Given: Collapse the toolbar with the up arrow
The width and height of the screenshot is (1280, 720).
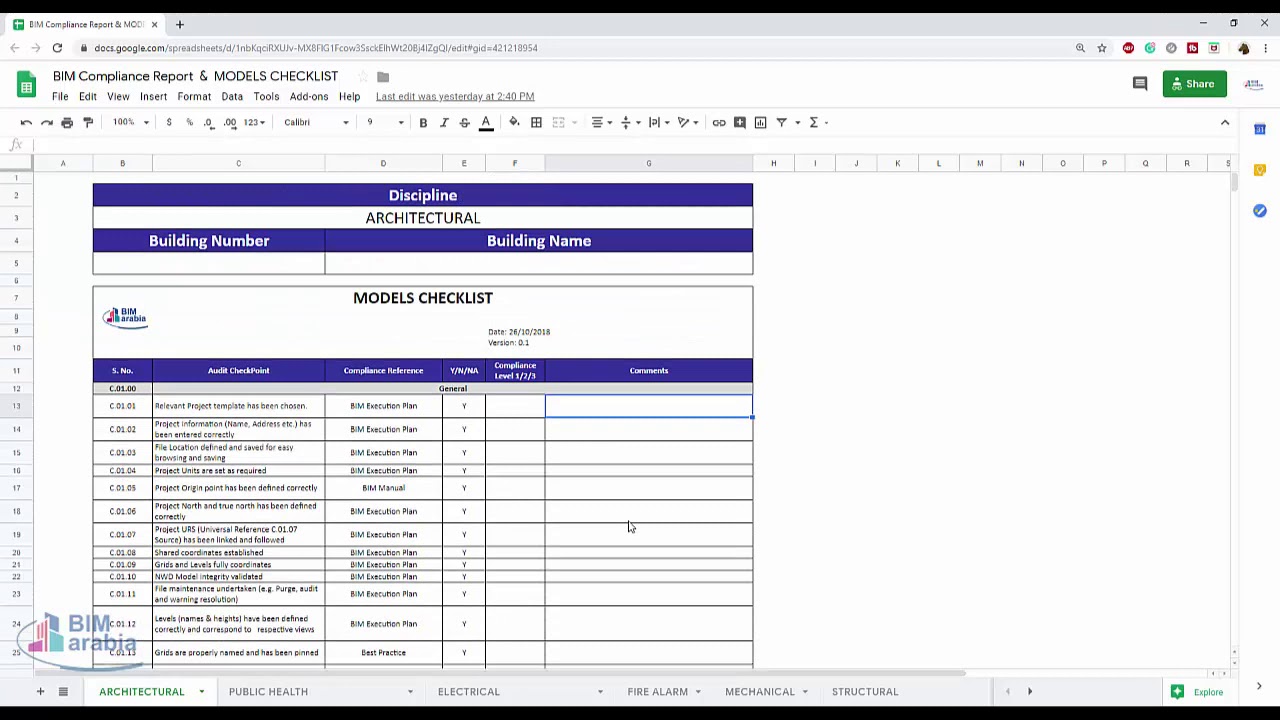Looking at the screenshot, I should [1225, 122].
